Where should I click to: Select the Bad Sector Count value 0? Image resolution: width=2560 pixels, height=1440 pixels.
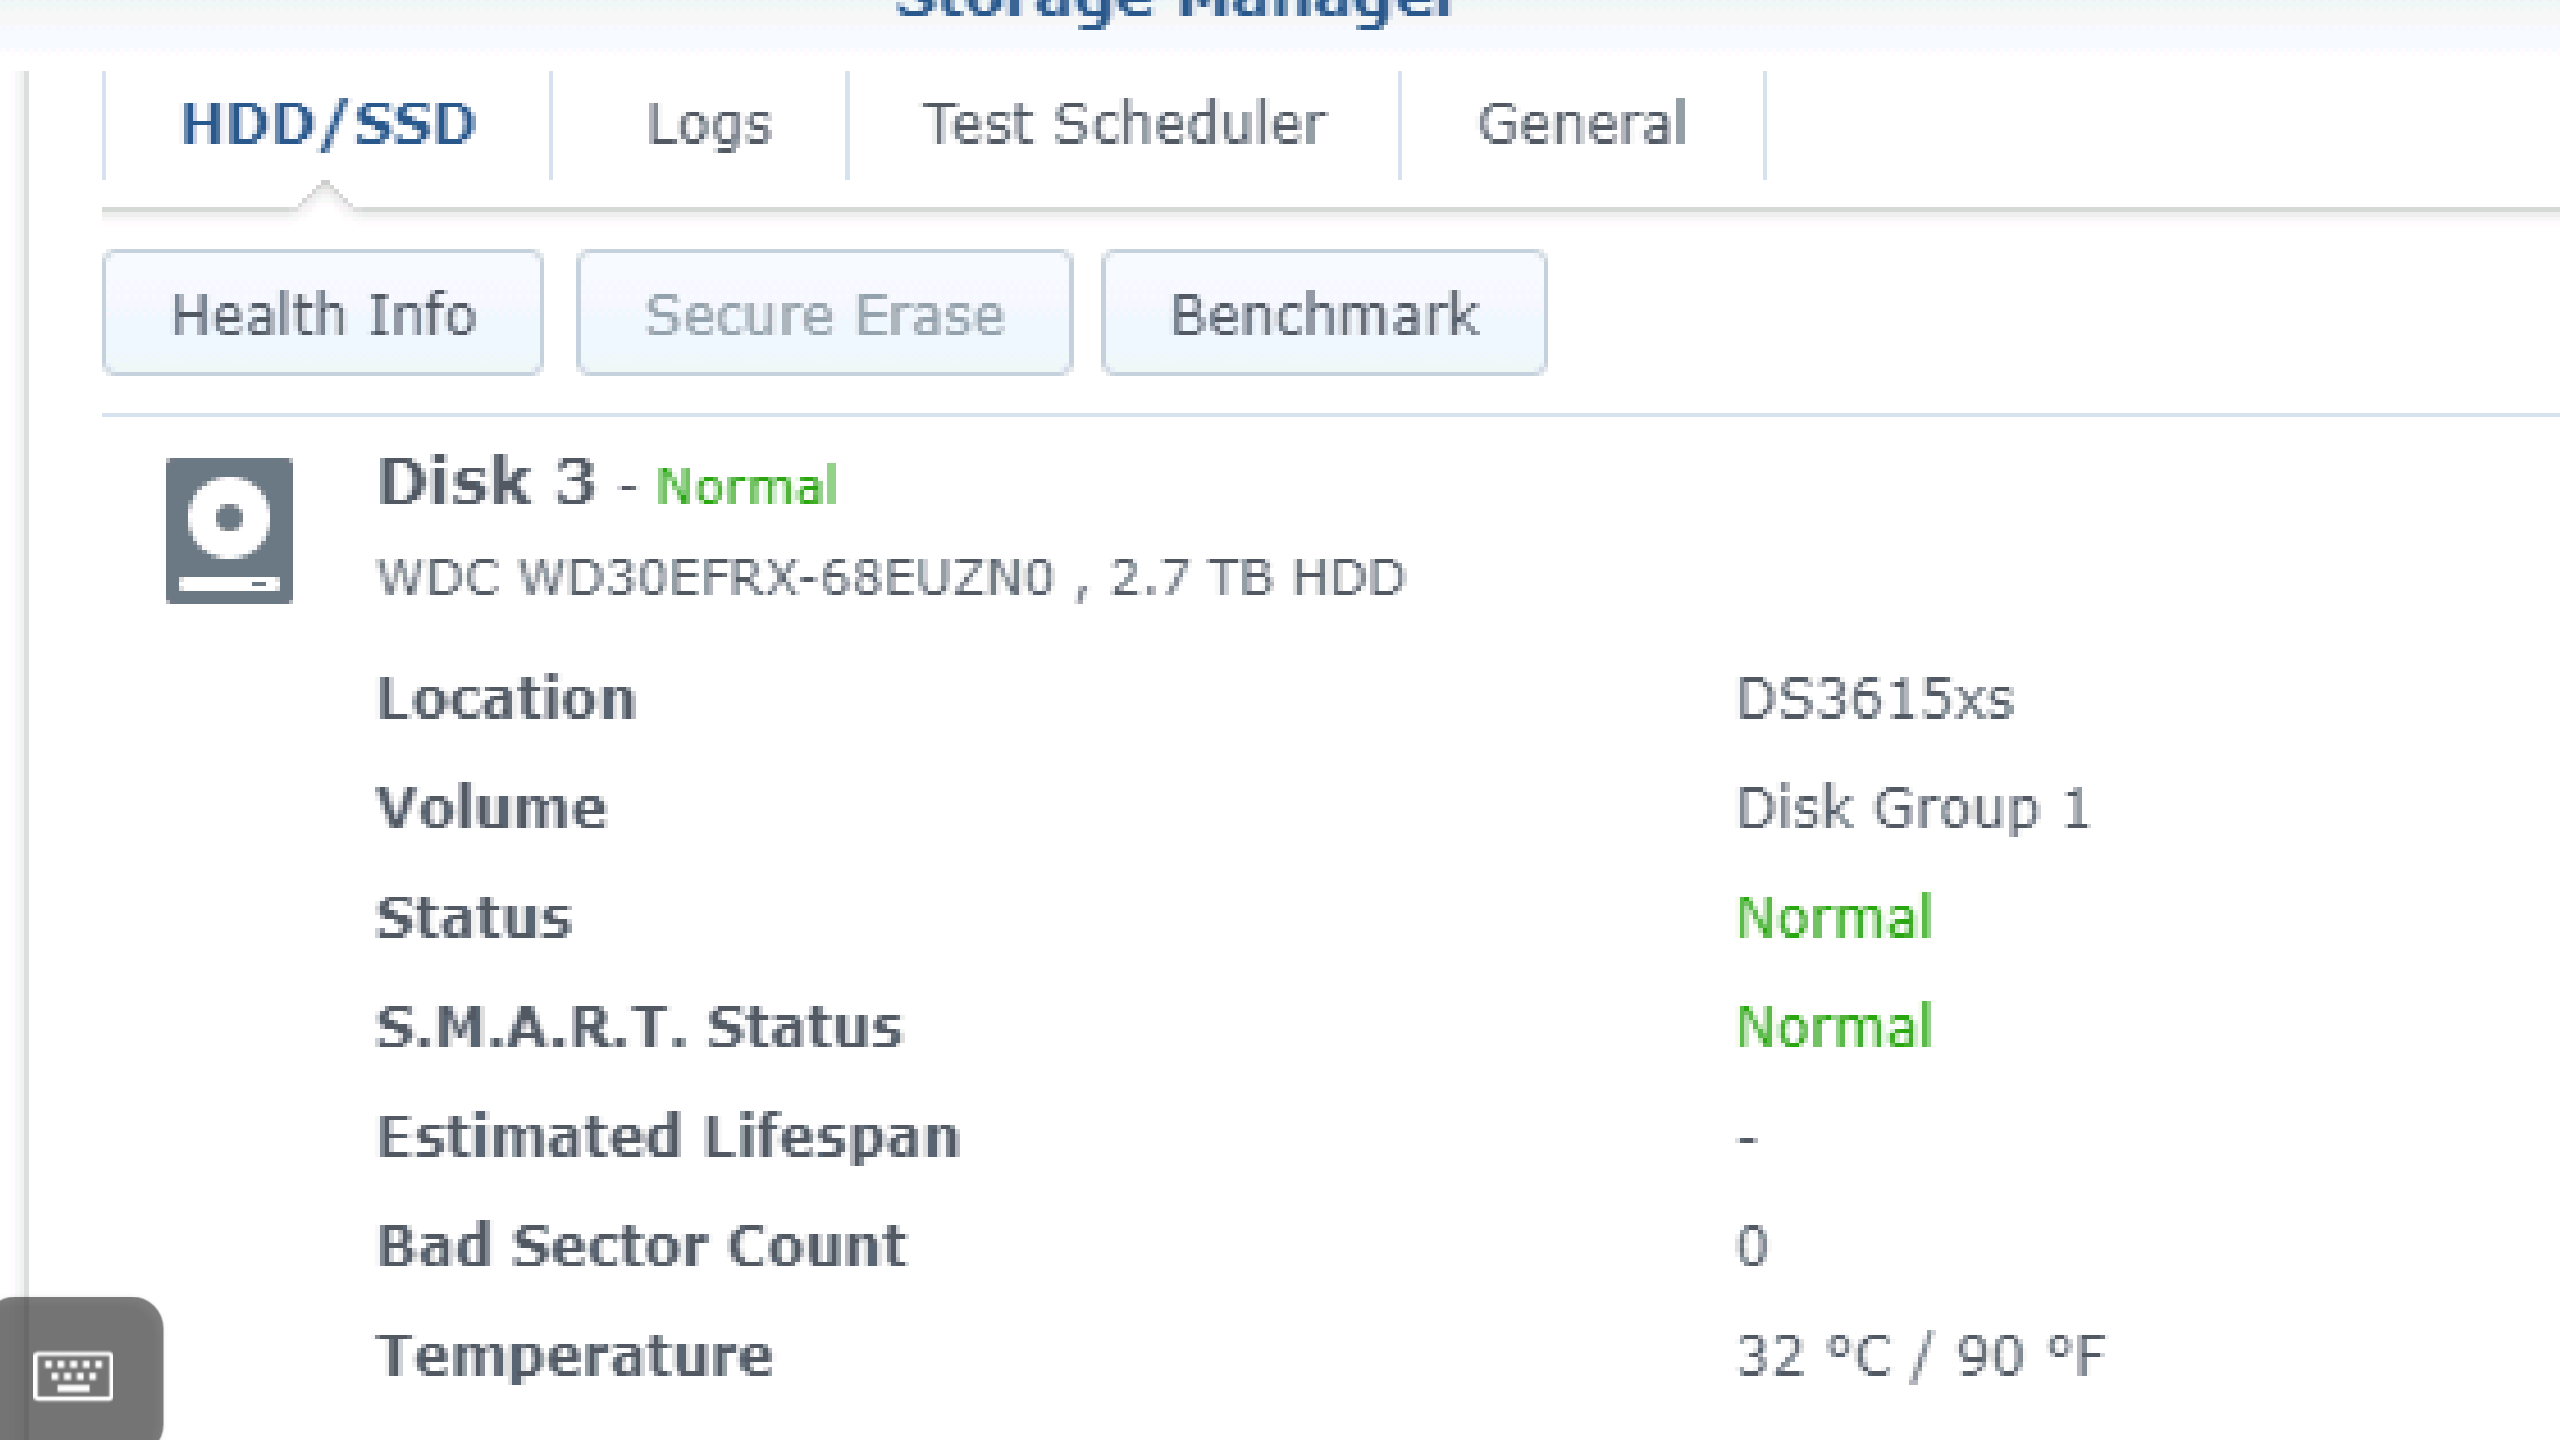[1752, 1246]
